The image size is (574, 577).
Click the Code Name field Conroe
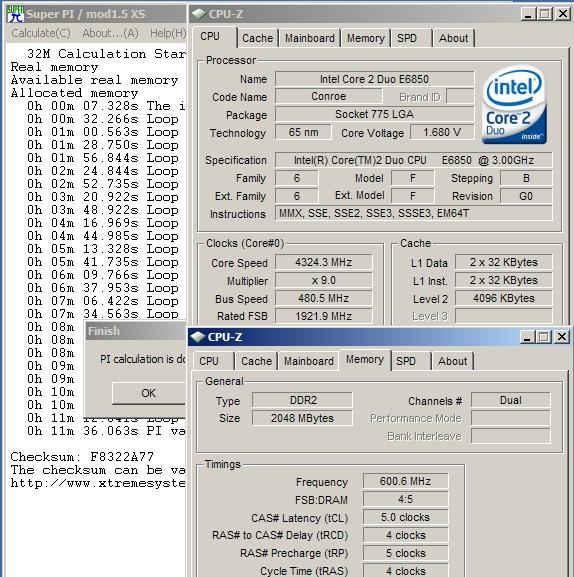pos(328,96)
